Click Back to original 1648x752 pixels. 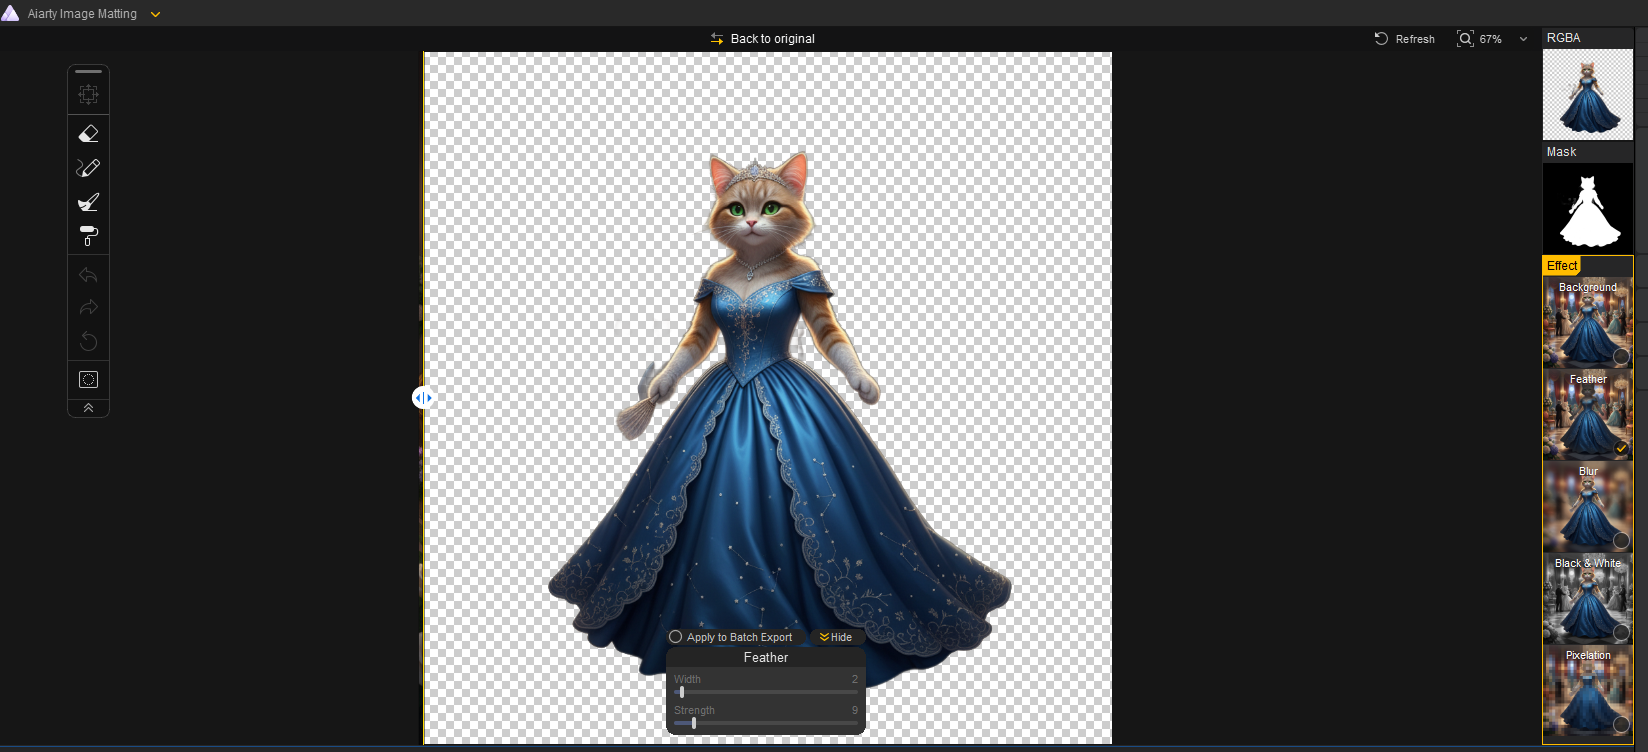[763, 39]
